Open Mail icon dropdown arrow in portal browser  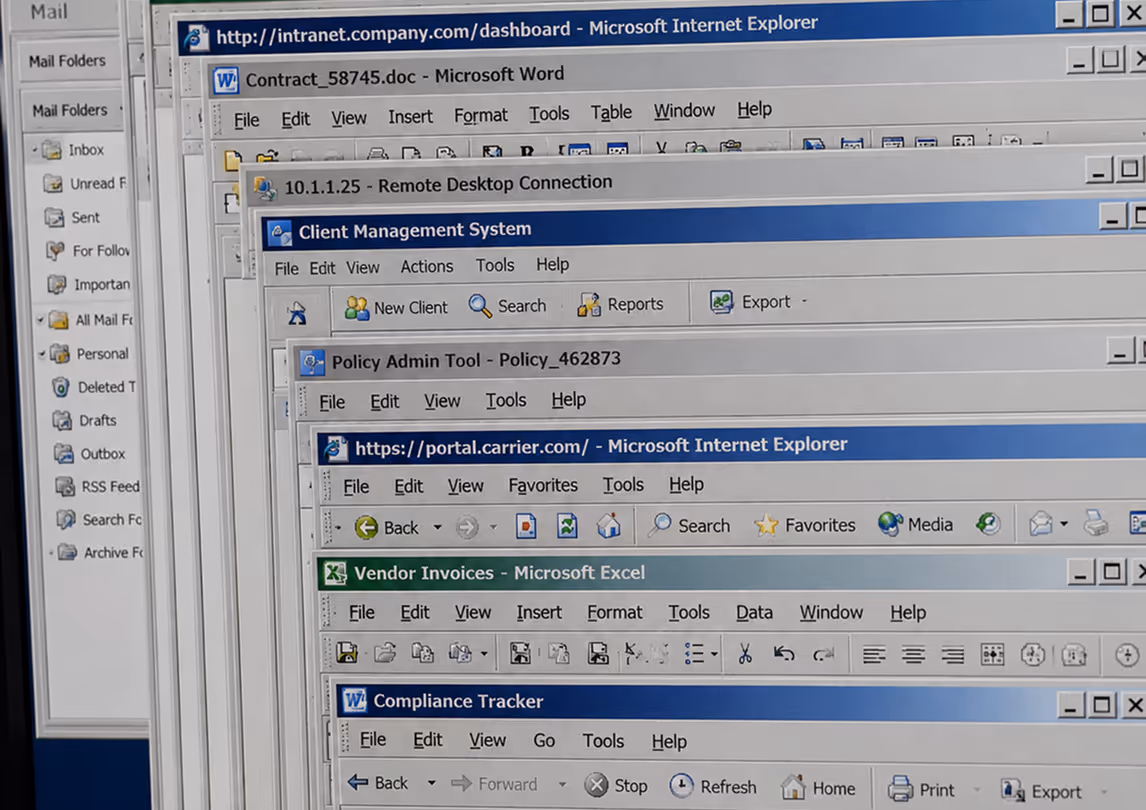click(1064, 523)
